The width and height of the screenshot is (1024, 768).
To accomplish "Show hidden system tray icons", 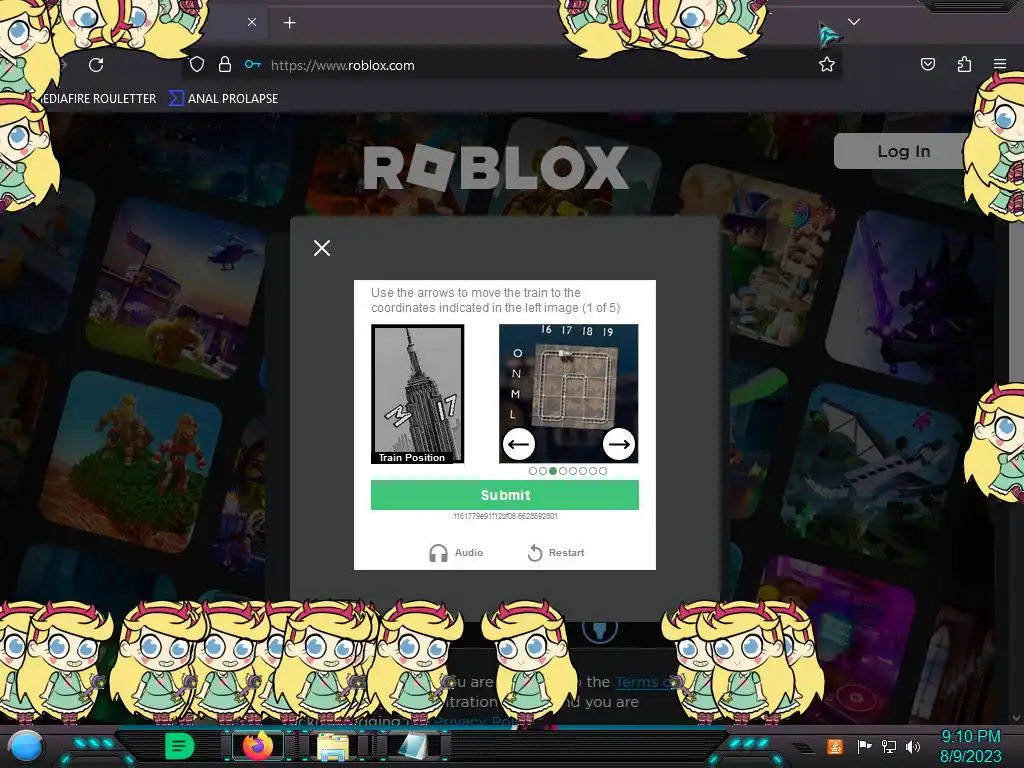I will coord(803,748).
